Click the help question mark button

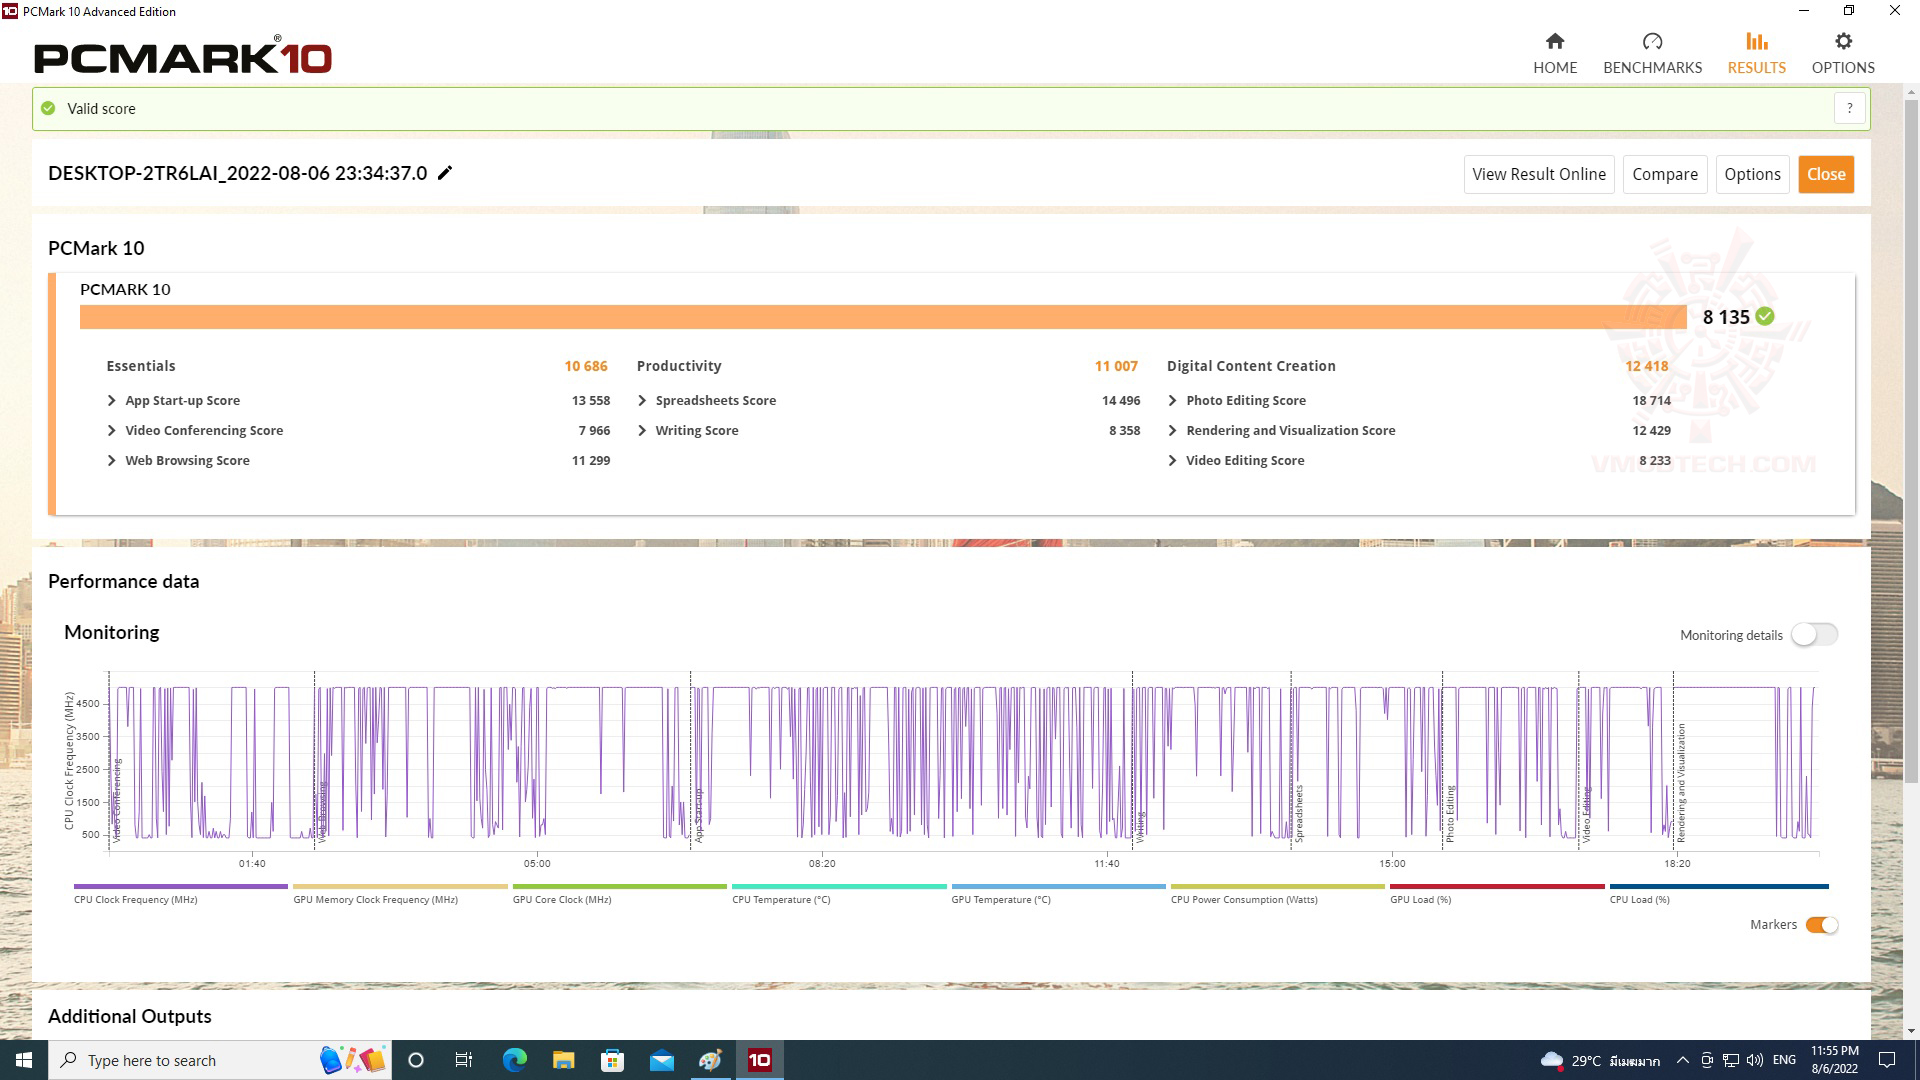tap(1850, 108)
